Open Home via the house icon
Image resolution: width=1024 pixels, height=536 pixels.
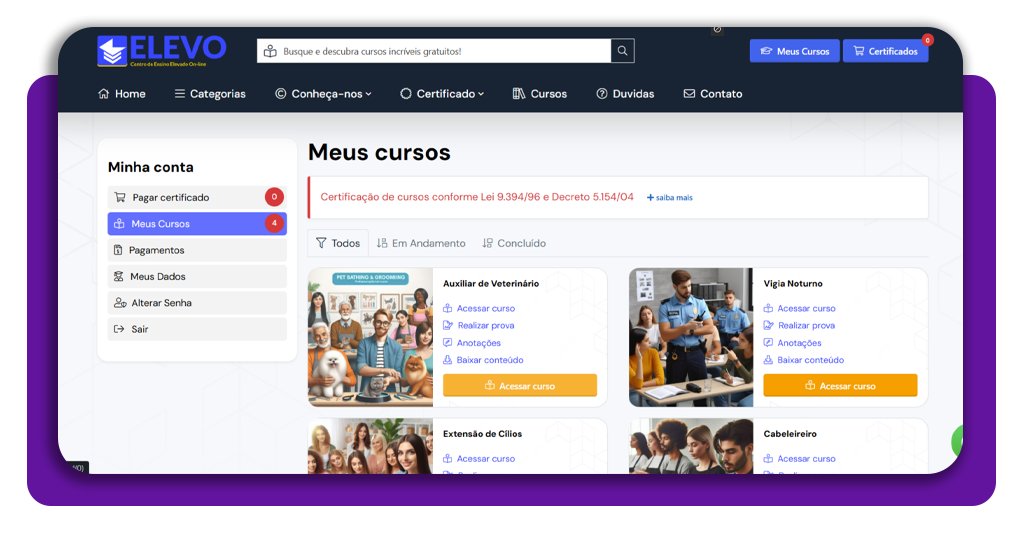(x=103, y=94)
